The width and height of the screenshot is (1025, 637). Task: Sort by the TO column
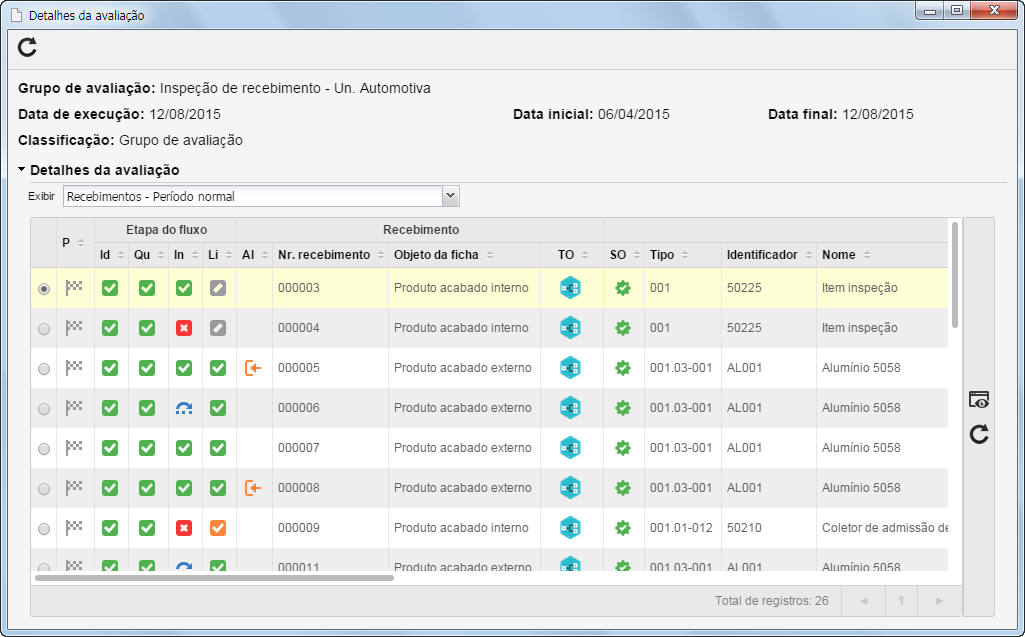[x=585, y=255]
